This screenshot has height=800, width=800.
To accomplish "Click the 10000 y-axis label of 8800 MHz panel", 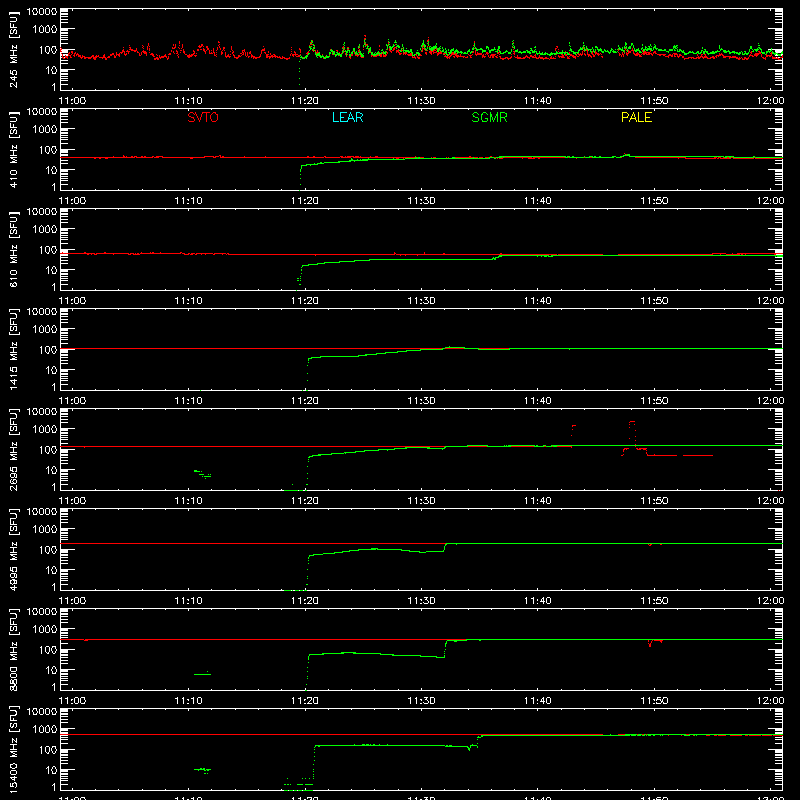I will coord(42,612).
